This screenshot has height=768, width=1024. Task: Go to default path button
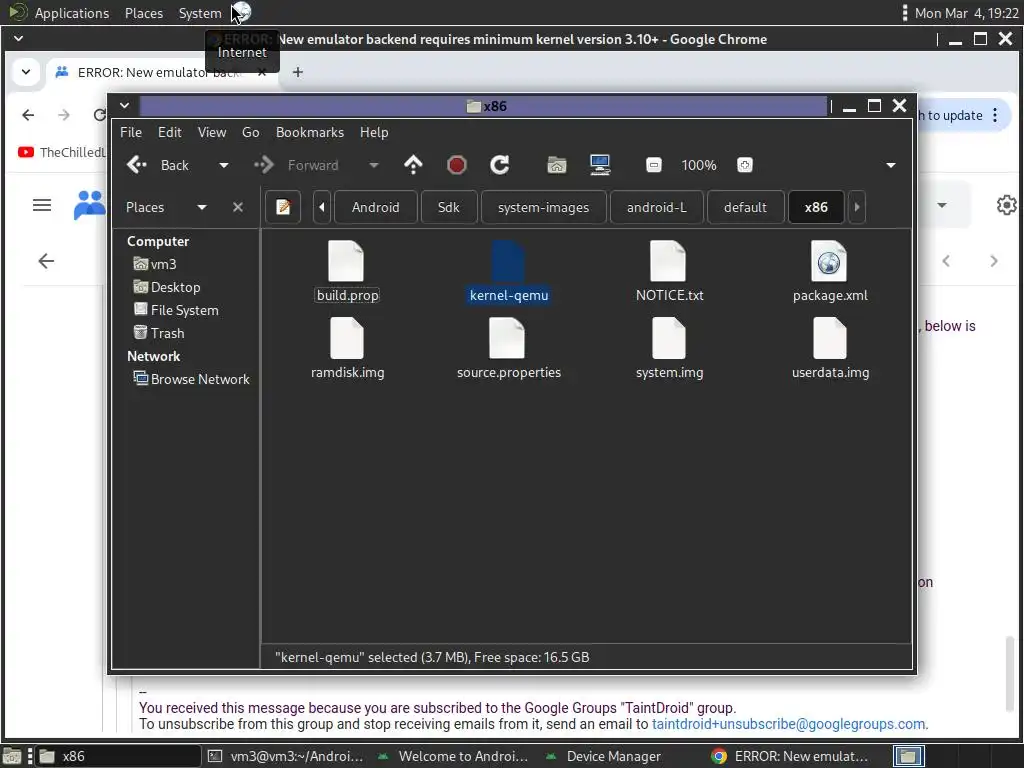coord(745,207)
